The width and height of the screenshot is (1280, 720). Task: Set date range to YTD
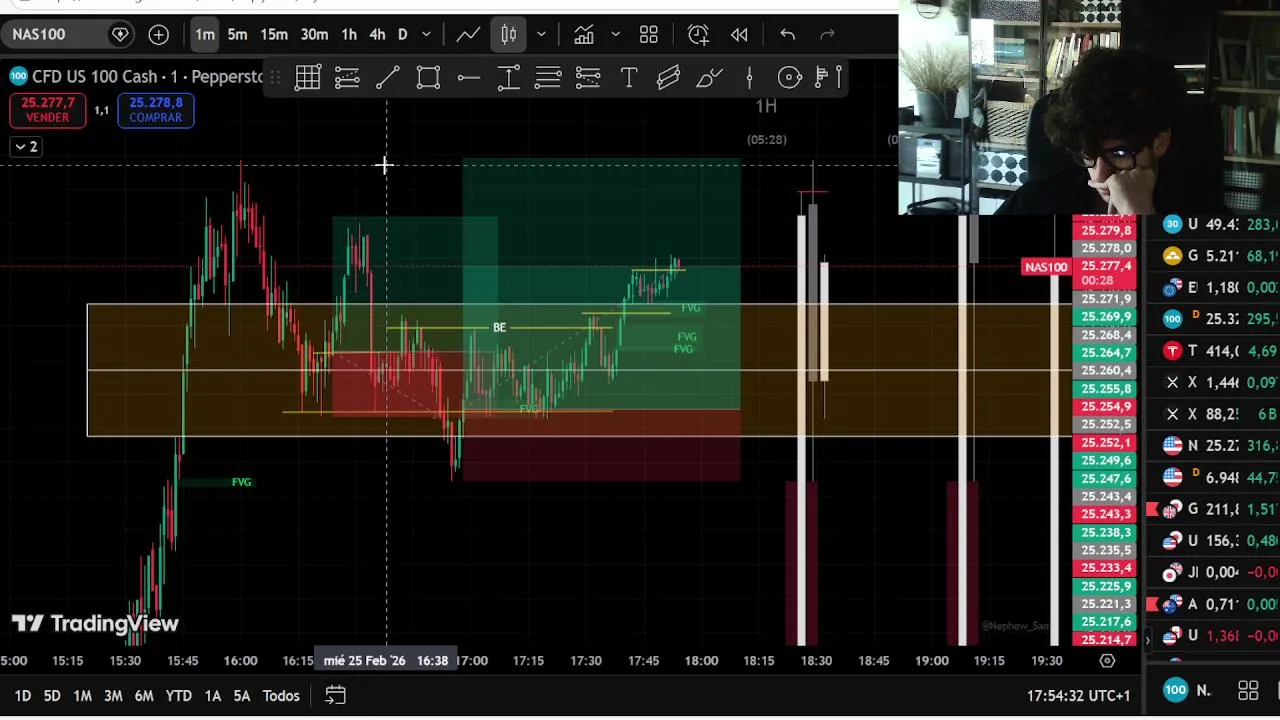coord(178,696)
